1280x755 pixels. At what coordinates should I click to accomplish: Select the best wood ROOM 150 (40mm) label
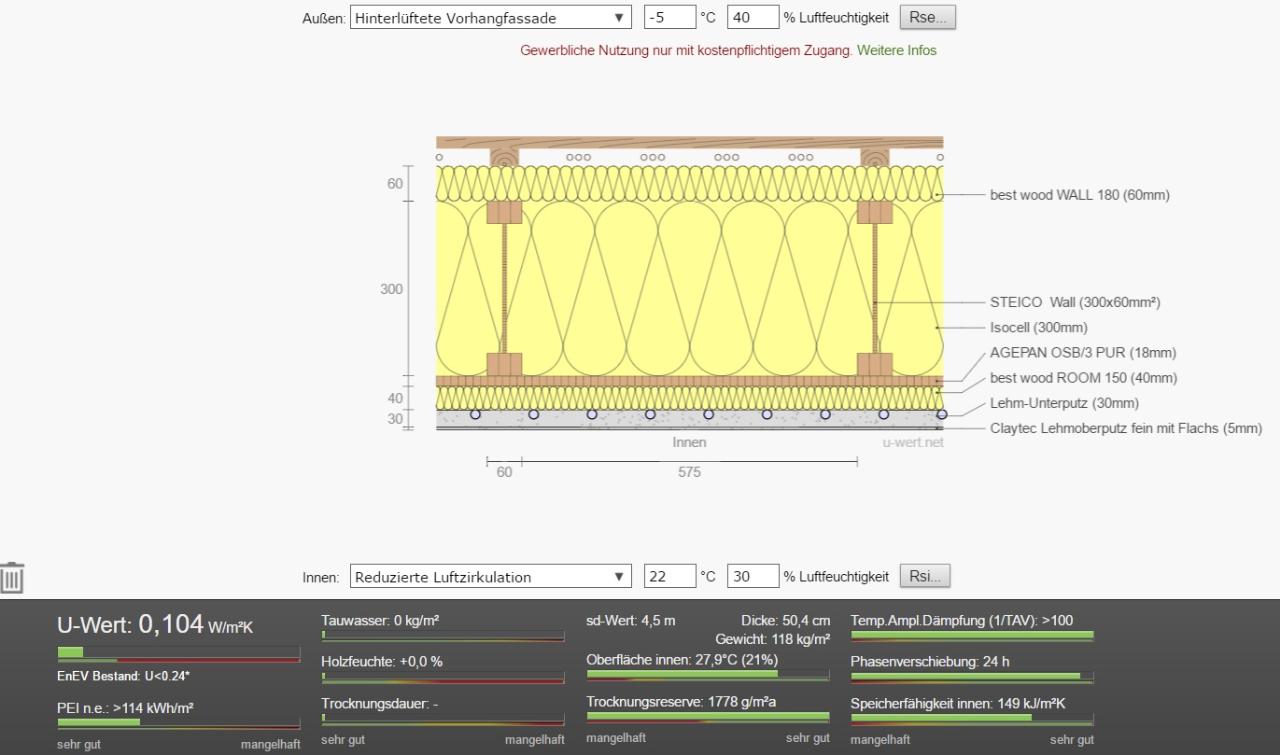click(1084, 378)
